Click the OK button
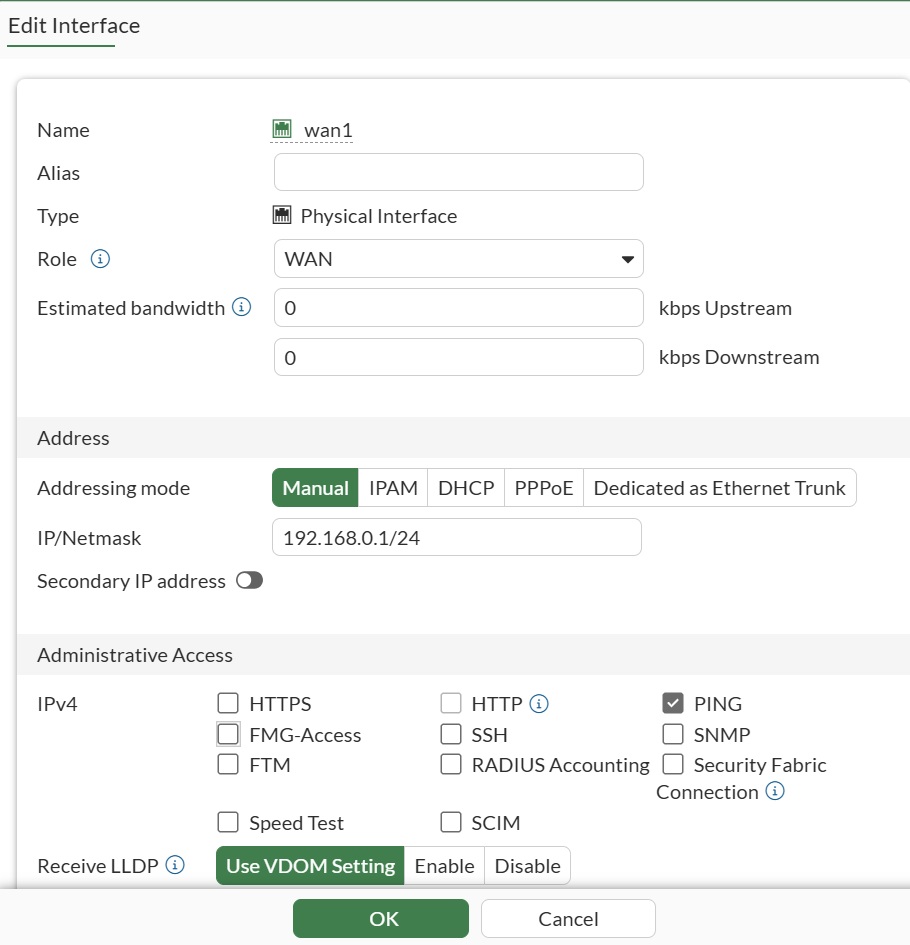This screenshot has height=945, width=910. tap(381, 918)
